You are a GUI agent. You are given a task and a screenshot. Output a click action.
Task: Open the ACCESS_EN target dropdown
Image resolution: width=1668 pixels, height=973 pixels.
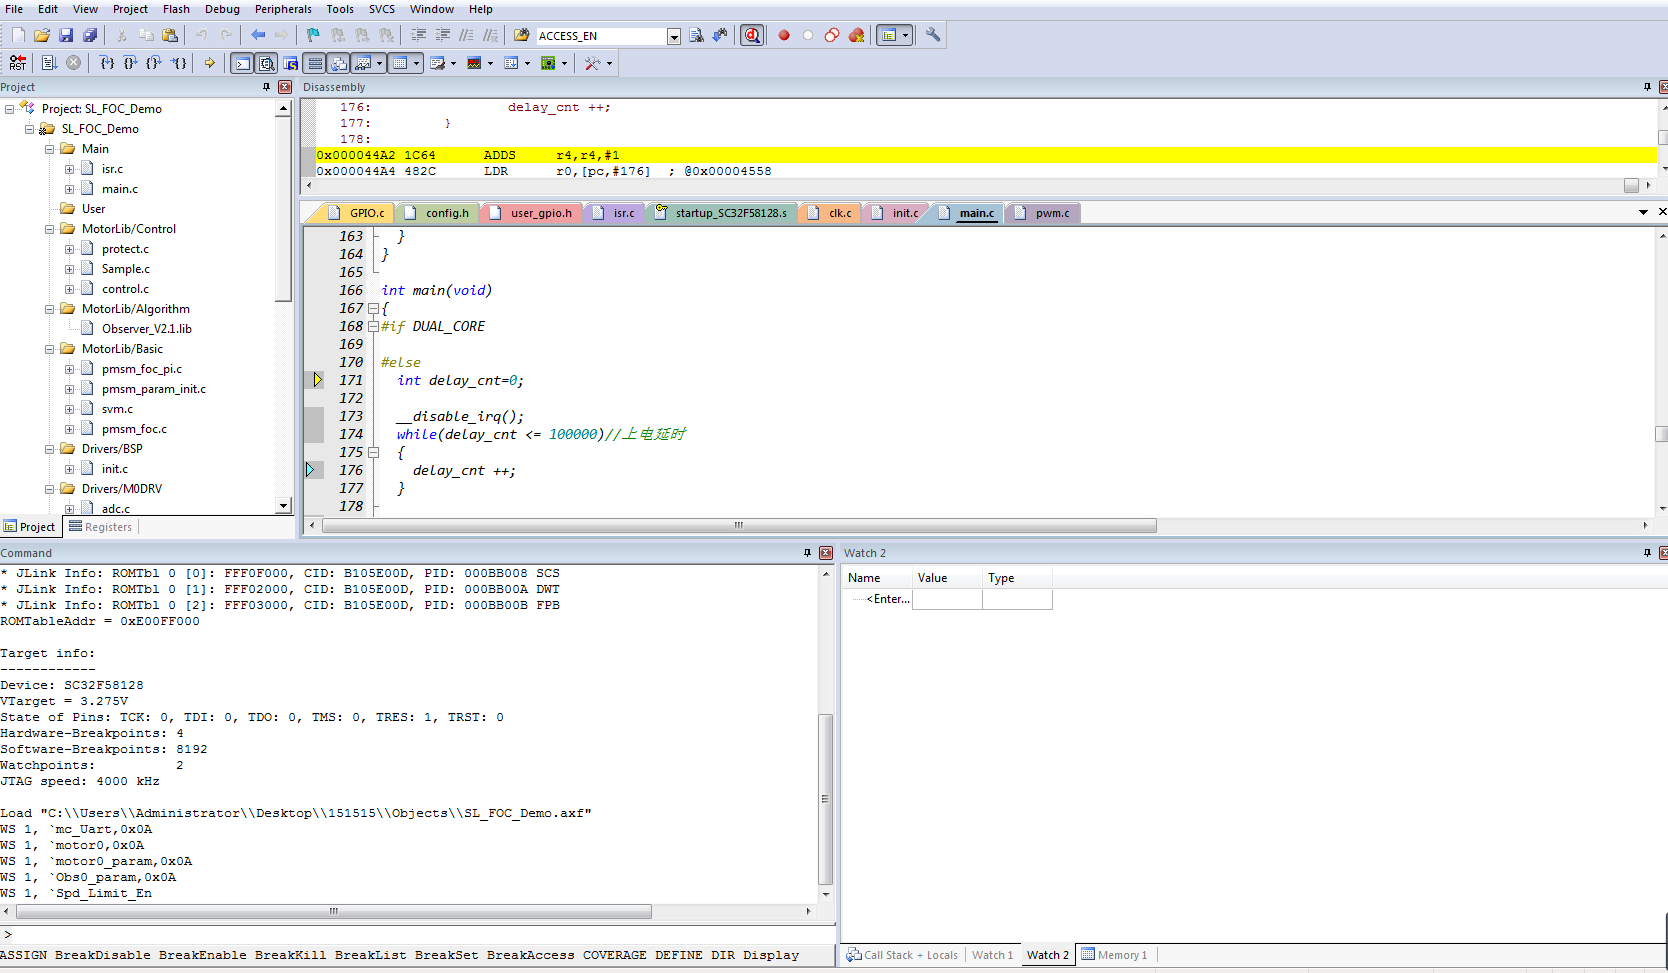(674, 35)
